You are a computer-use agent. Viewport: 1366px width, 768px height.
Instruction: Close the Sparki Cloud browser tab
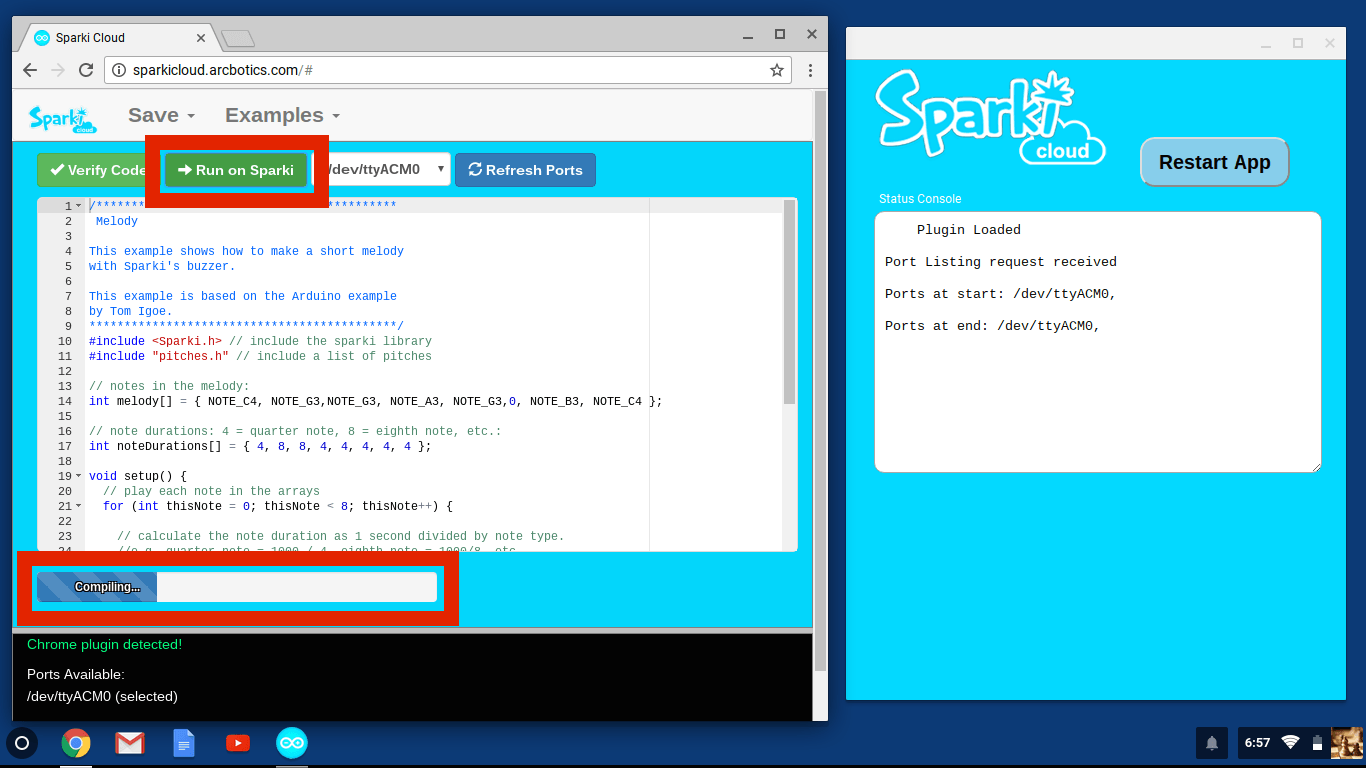pyautogui.click(x=201, y=38)
